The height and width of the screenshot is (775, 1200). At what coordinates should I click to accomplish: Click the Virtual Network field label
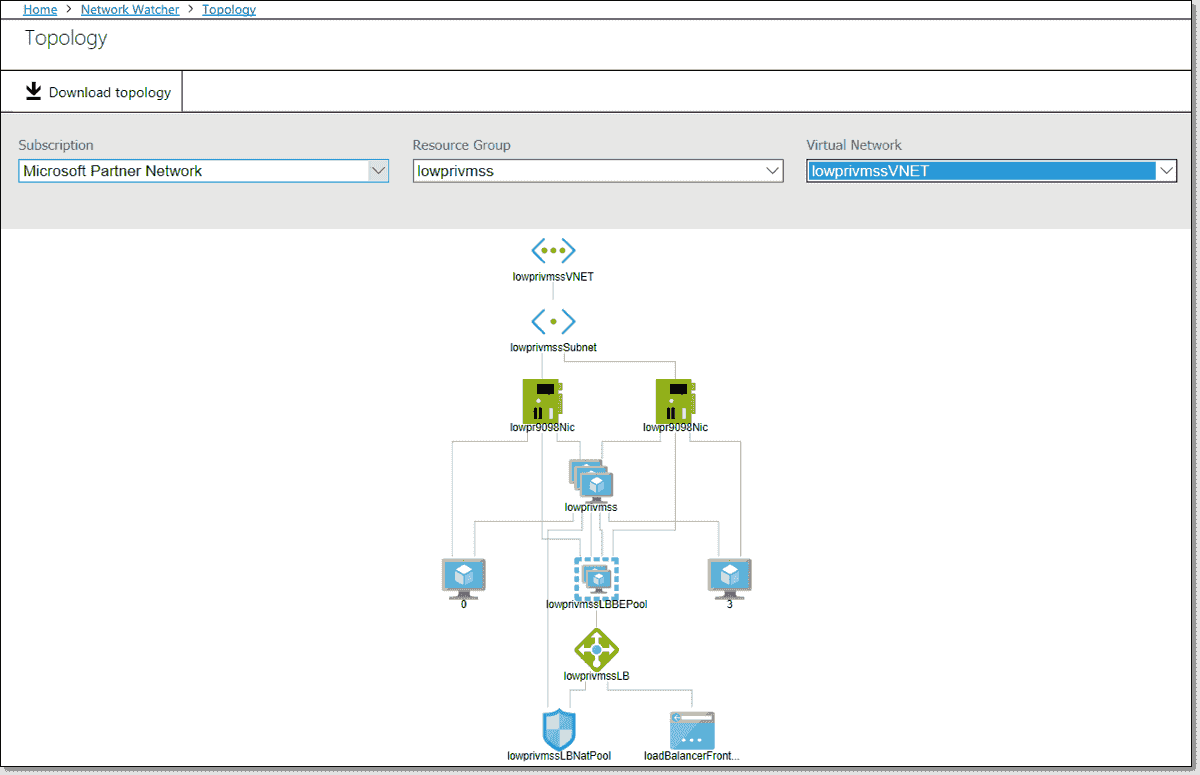tap(854, 145)
